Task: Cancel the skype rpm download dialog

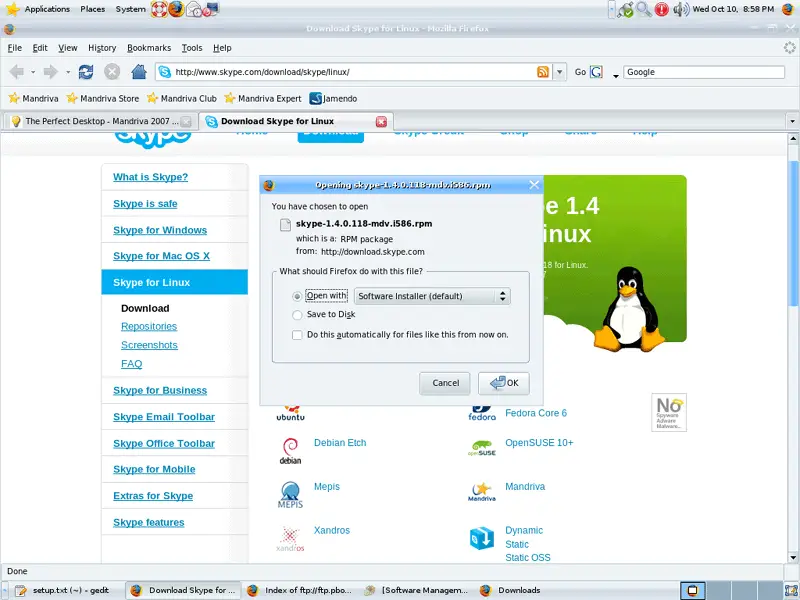Action: pyautogui.click(x=445, y=383)
